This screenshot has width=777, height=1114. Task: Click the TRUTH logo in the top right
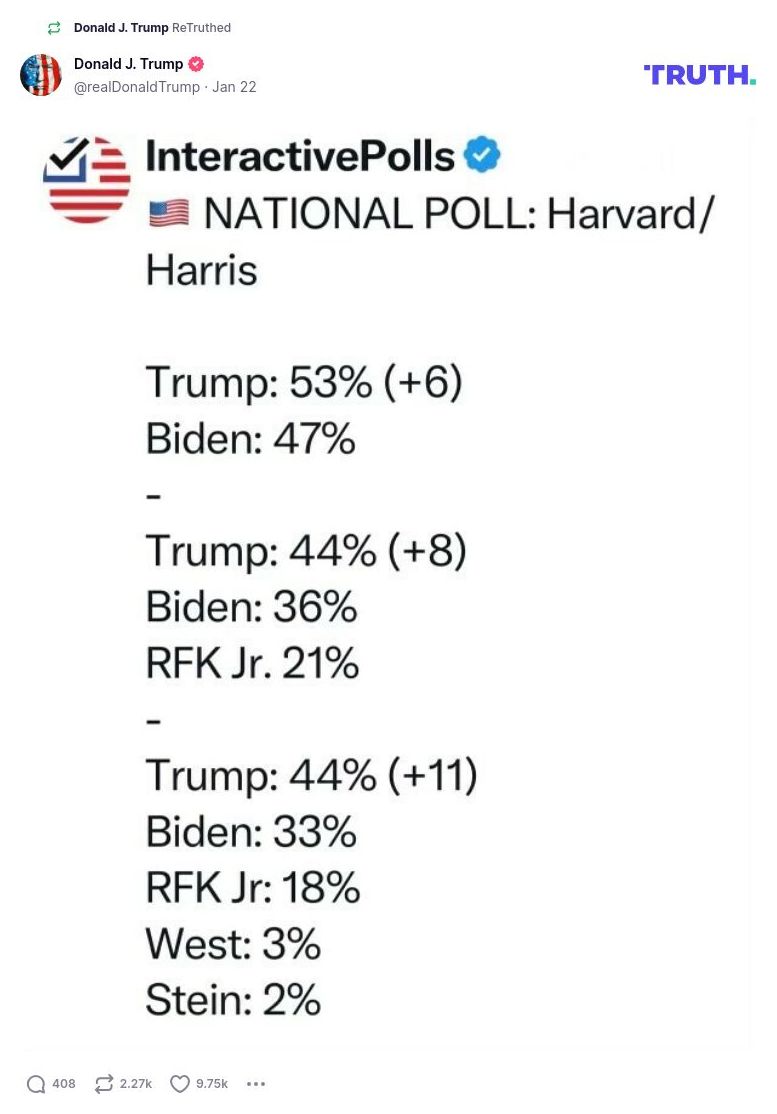699,74
